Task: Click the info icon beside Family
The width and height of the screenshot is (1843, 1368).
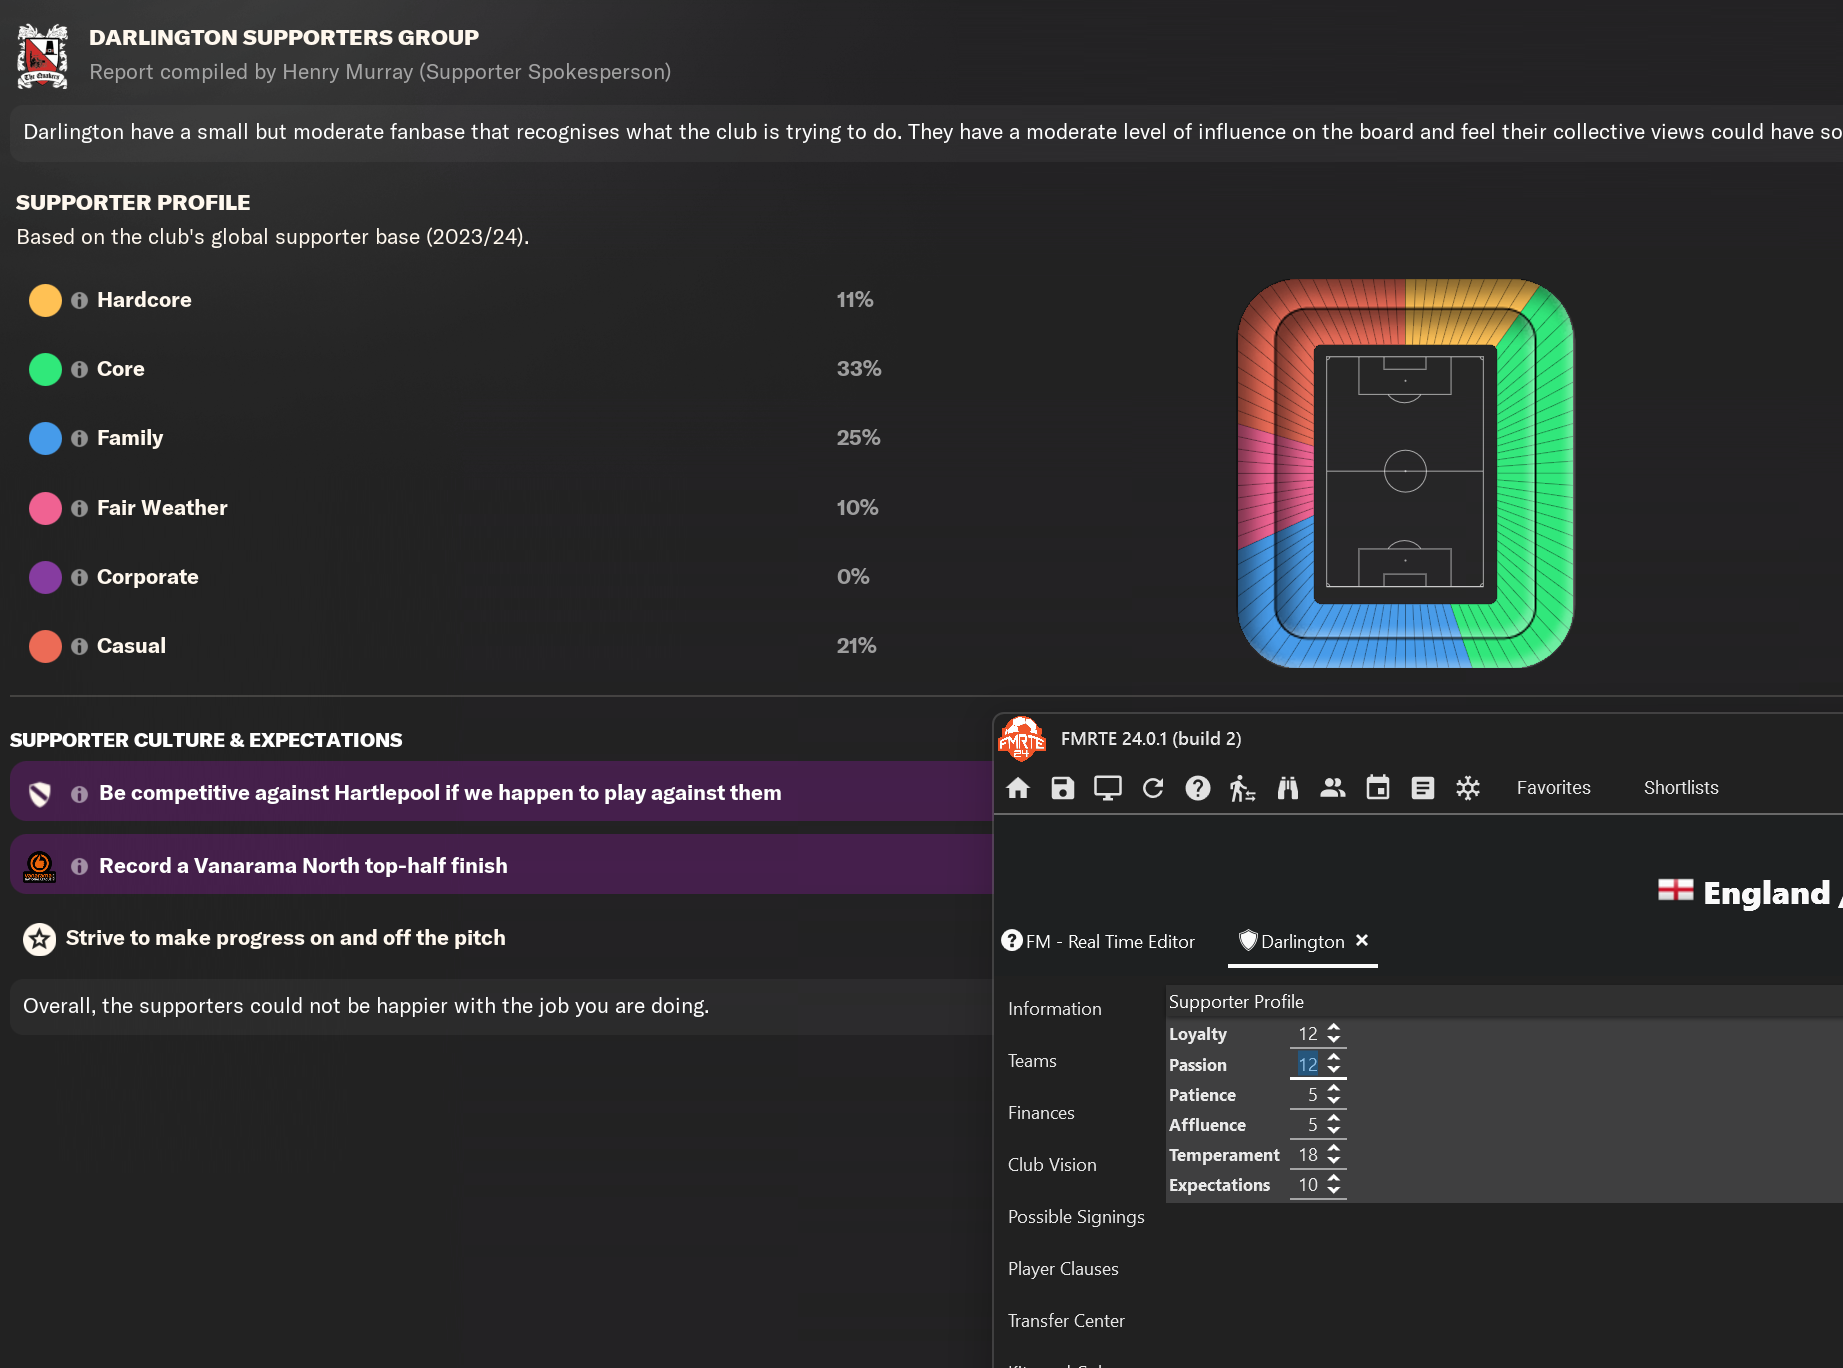Action: tap(79, 439)
